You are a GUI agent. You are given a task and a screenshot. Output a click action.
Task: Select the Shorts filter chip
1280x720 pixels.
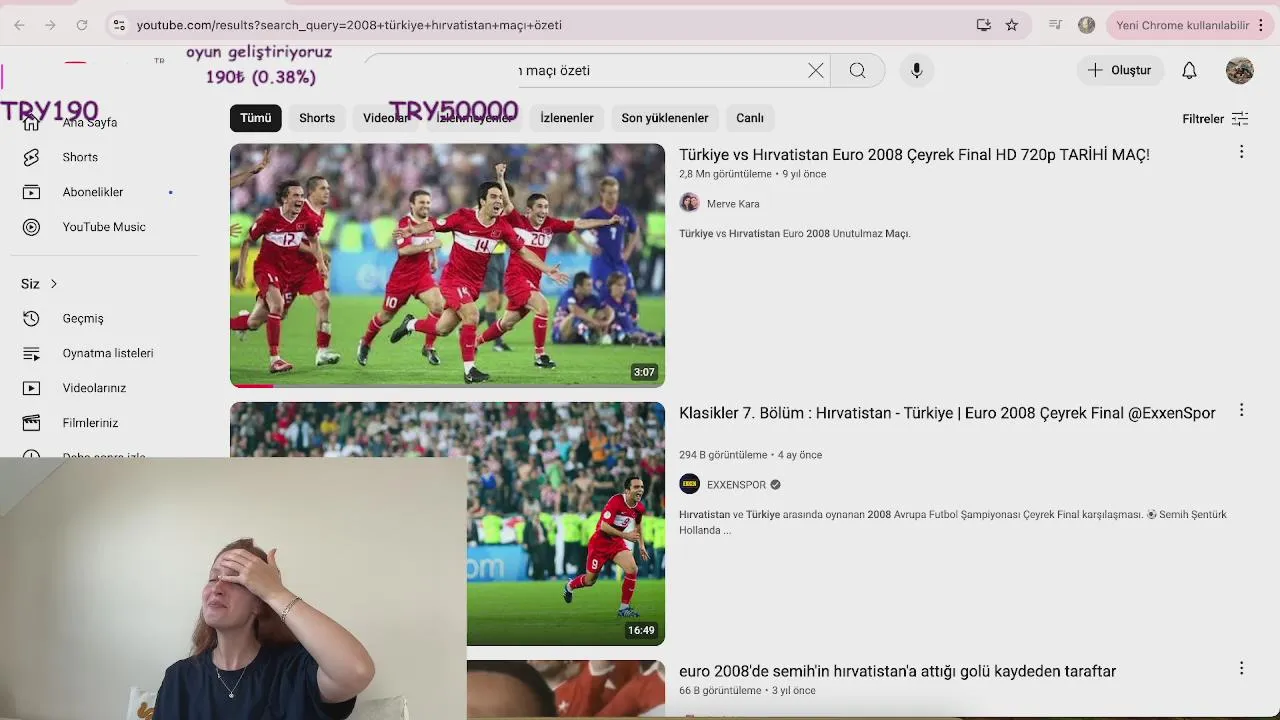point(317,118)
